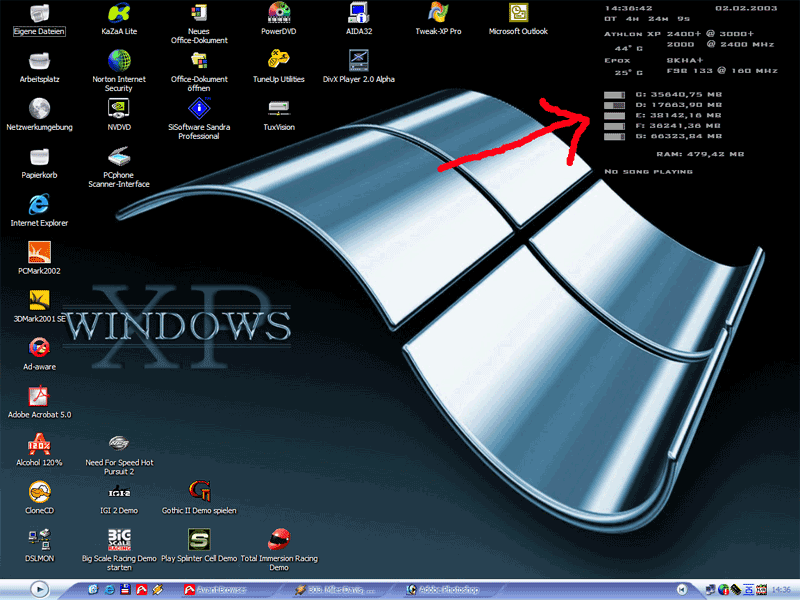The image size is (800, 600).
Task: Expand hidden tray icons with the arrow button
Action: [x=682, y=590]
